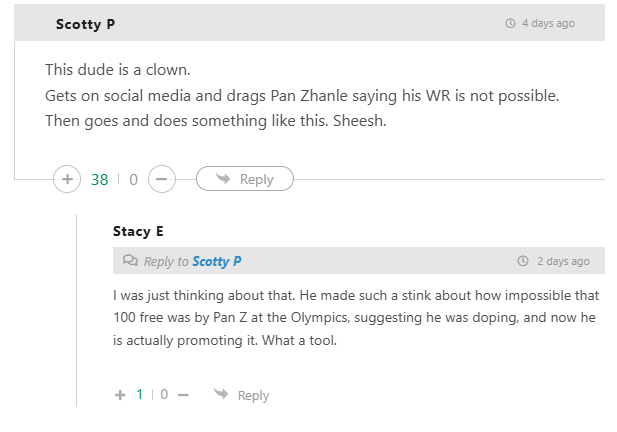Downvote Scotty P's comment with the minus icon
The width and height of the screenshot is (617, 432).
(162, 179)
